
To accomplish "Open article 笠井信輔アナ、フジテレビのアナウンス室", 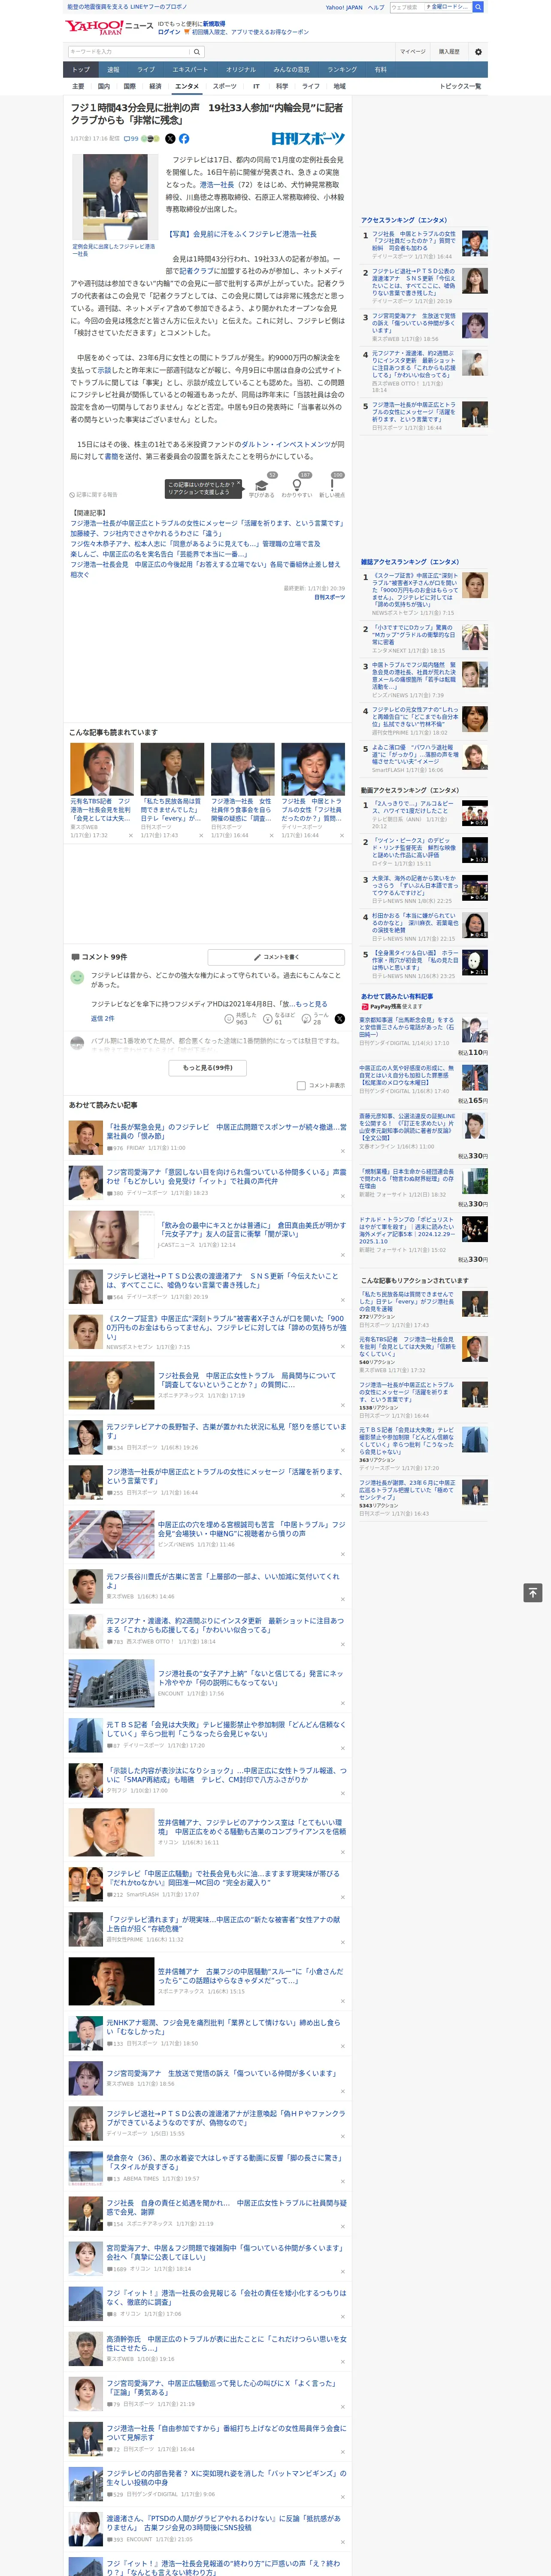I will click(251, 1827).
